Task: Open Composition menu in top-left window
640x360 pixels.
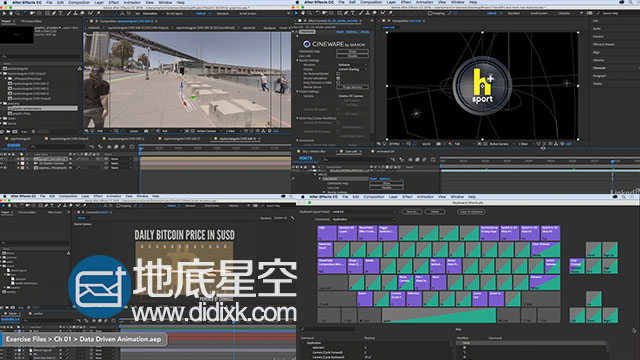Action: pos(79,2)
